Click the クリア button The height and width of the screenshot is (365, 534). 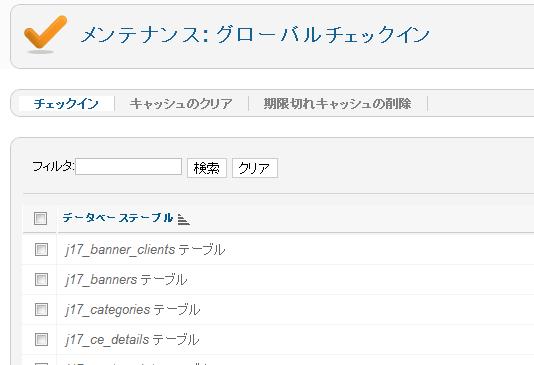(x=255, y=168)
